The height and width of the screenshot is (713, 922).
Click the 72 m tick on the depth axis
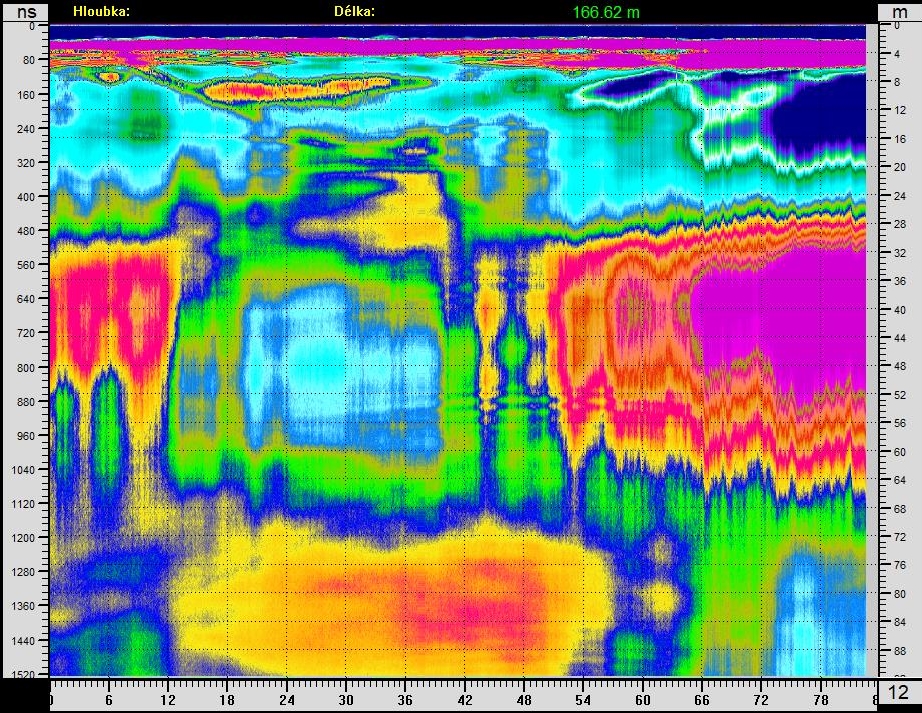coord(898,537)
